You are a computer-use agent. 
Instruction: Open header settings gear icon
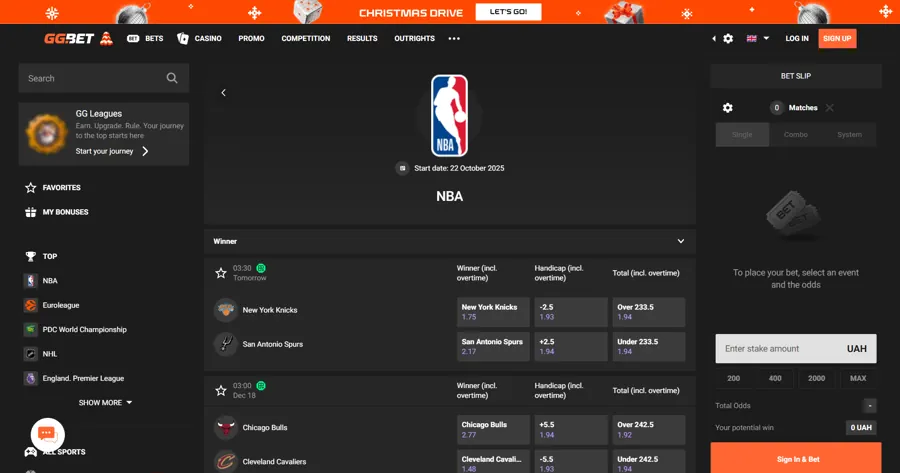(728, 38)
